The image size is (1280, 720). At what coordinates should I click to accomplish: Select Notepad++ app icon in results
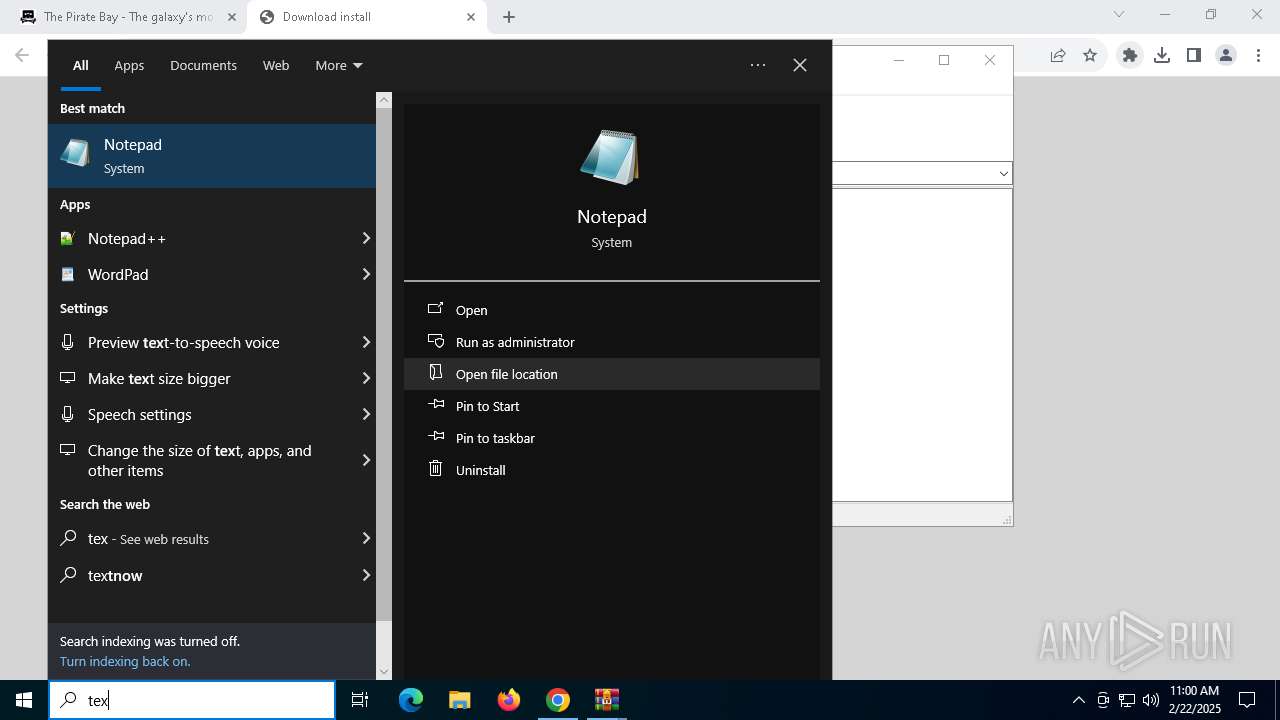tap(67, 238)
